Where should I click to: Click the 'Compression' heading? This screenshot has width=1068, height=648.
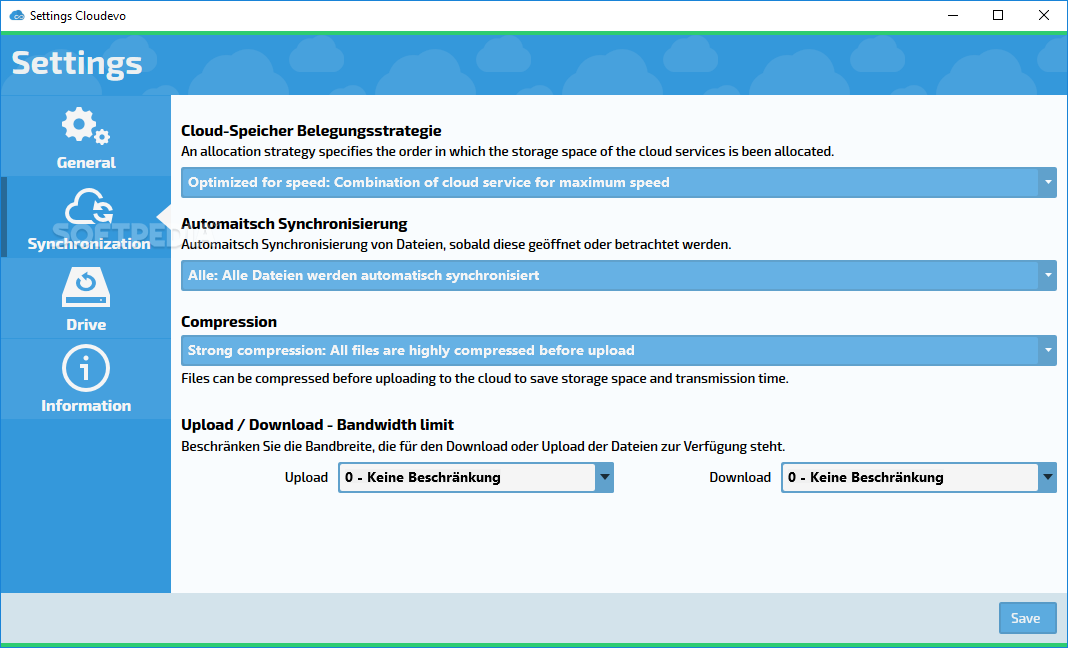[x=229, y=322]
